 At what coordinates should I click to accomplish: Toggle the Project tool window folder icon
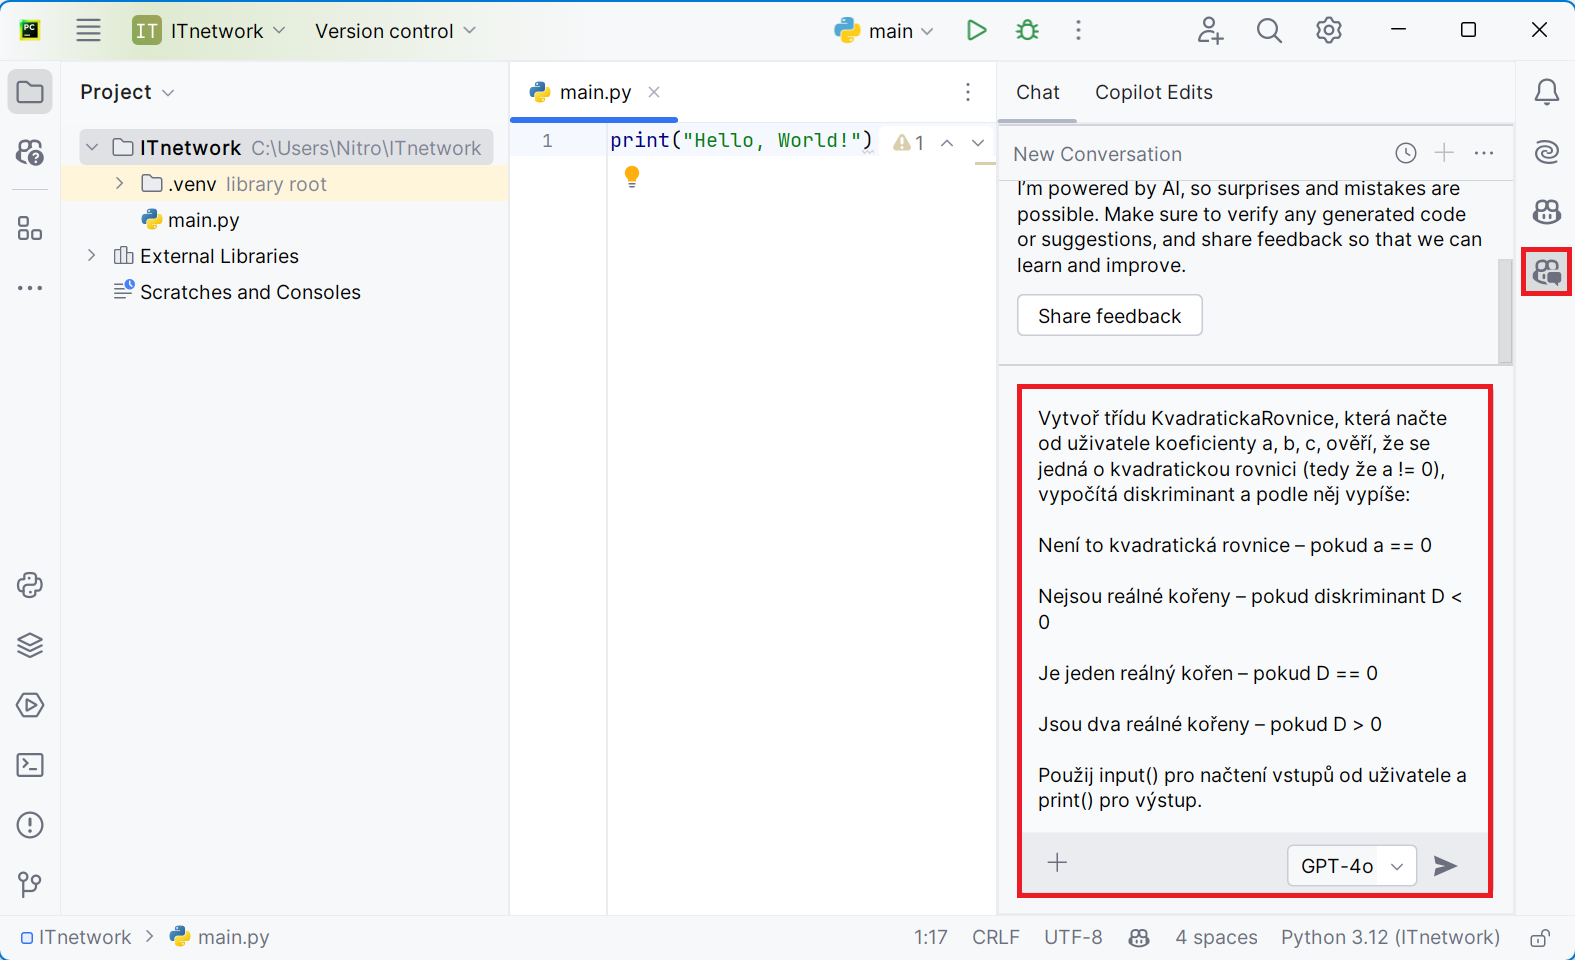(30, 92)
